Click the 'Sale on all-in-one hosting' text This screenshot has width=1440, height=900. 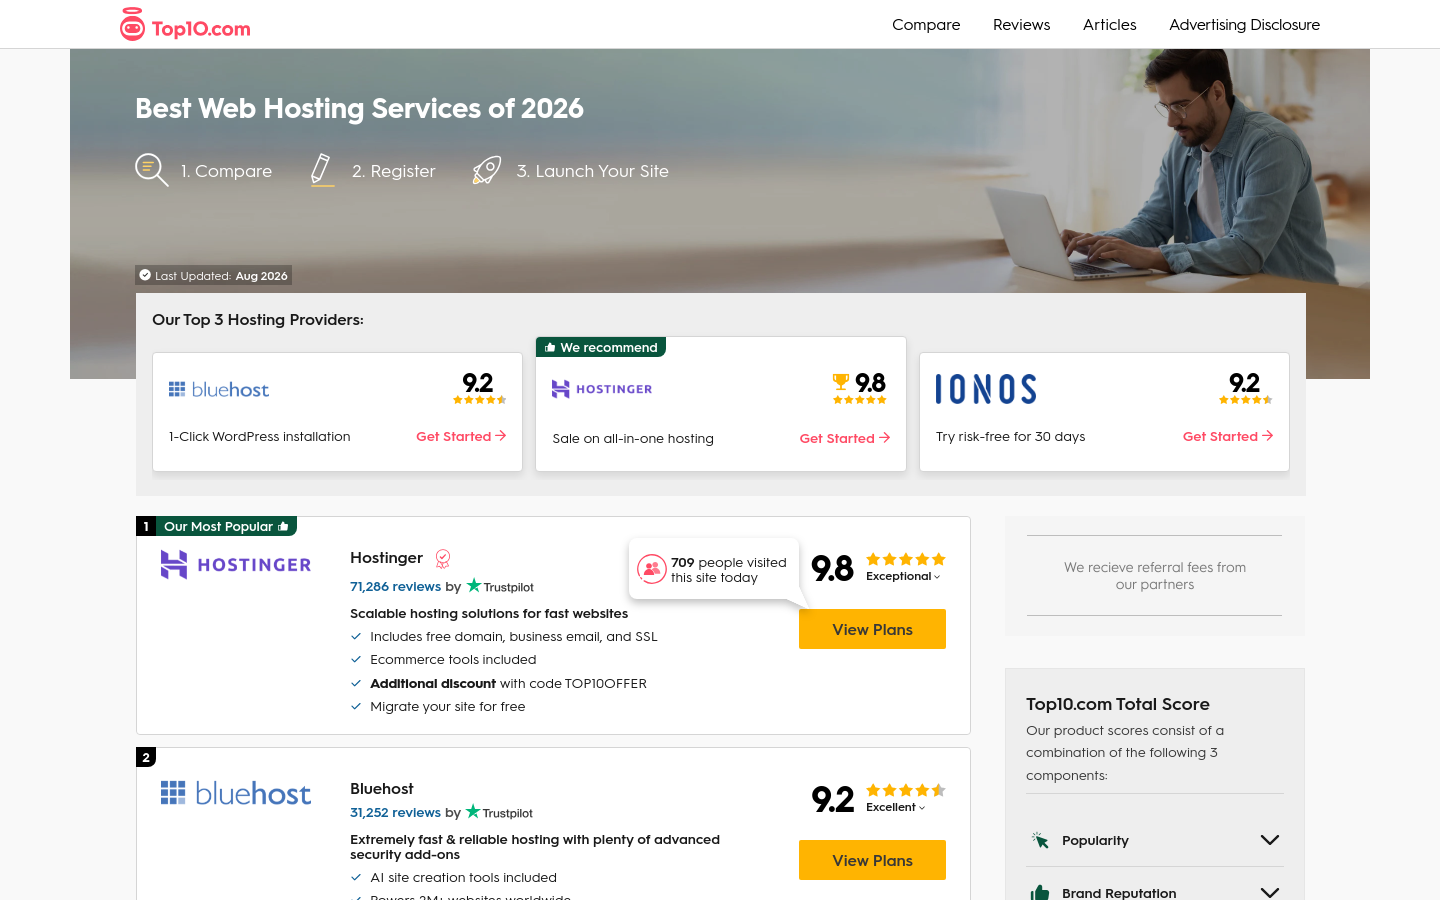click(633, 438)
